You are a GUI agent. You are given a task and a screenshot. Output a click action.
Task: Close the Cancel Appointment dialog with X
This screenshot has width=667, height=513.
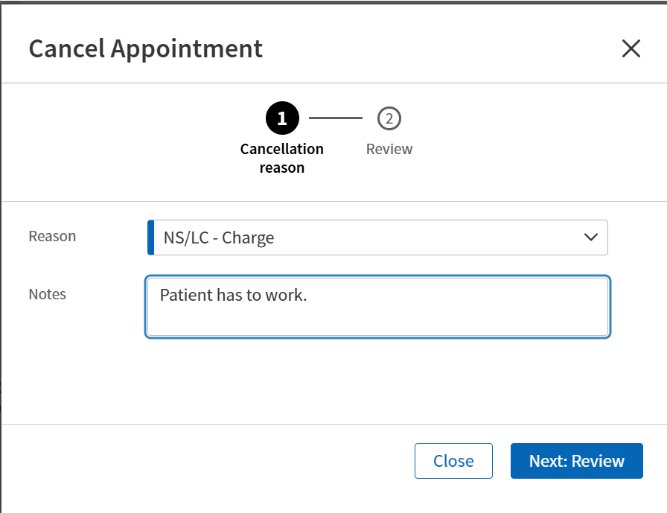631,48
